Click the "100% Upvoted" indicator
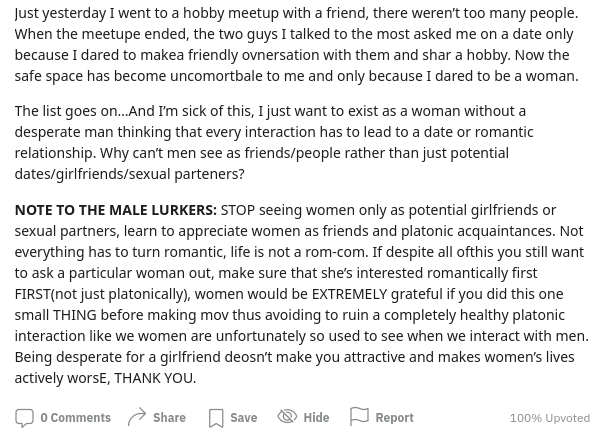Viewport: 602px width, 448px height. tap(549, 418)
